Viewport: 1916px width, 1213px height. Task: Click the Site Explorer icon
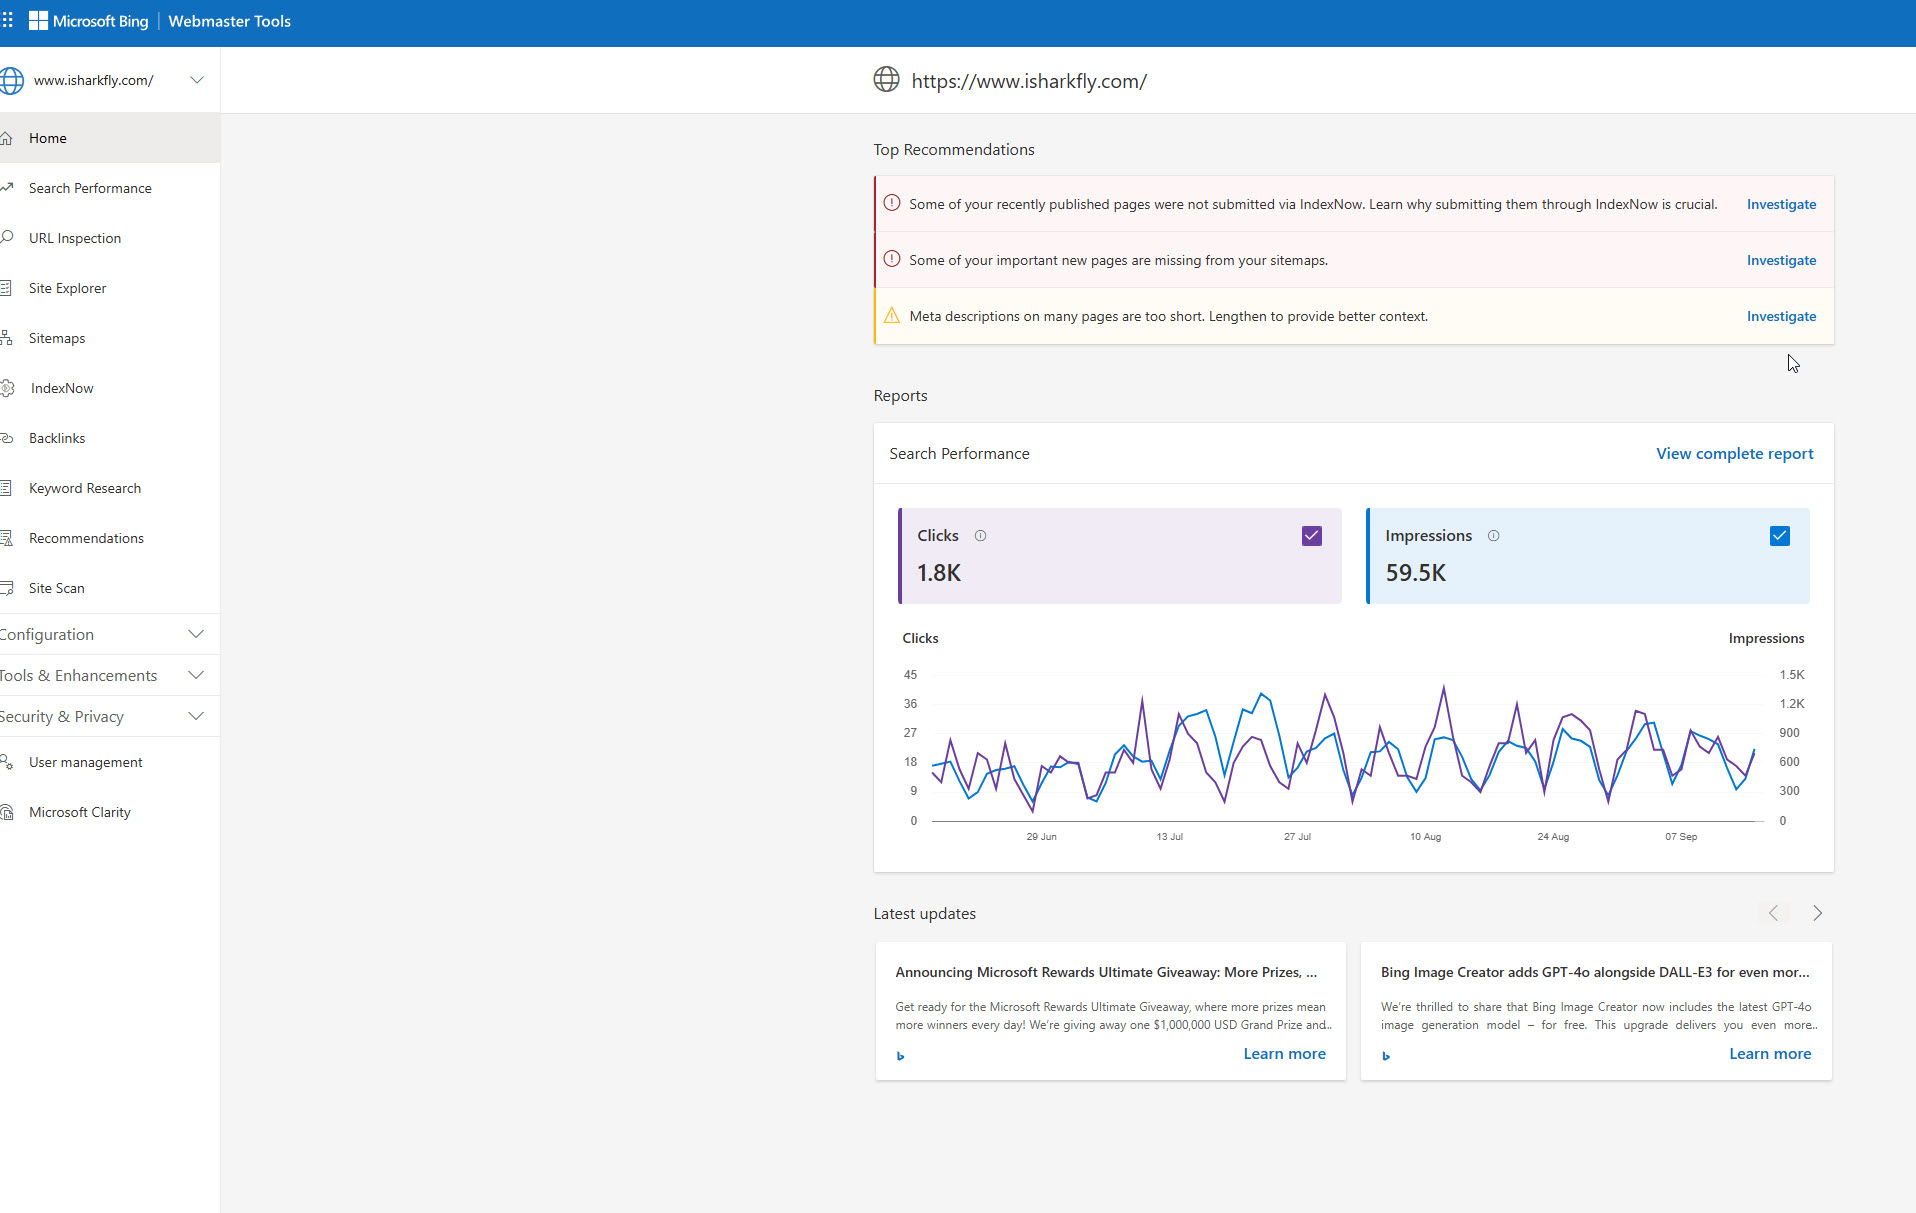[6, 288]
